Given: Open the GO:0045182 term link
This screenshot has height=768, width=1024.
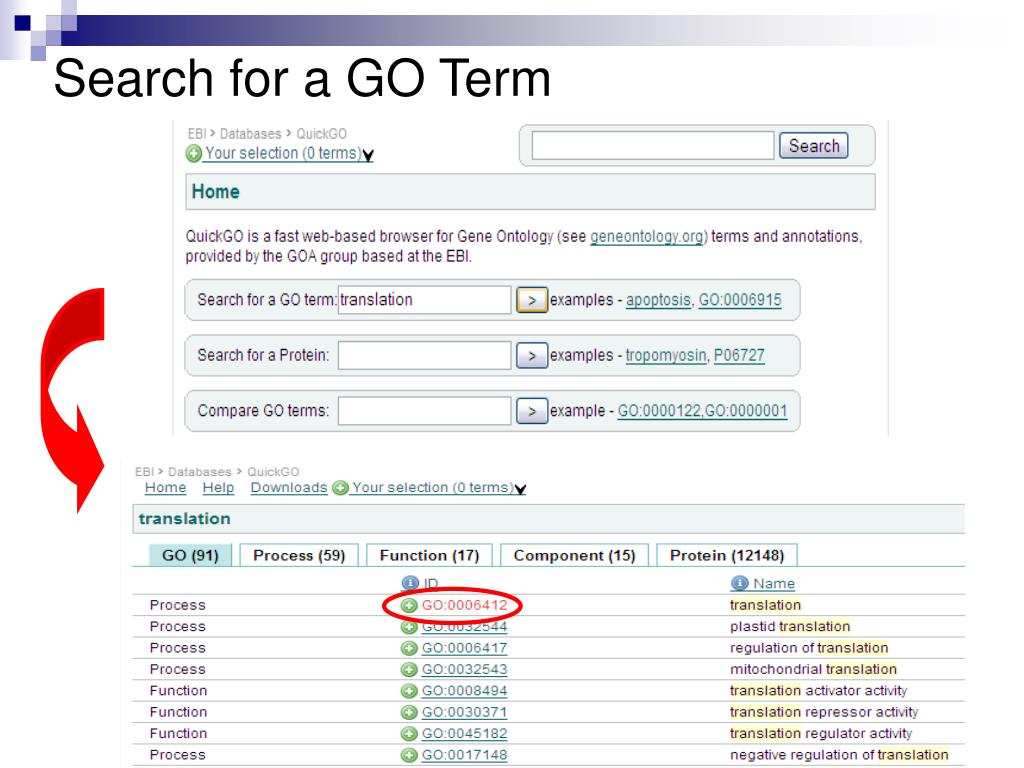Looking at the screenshot, I should tap(464, 734).
